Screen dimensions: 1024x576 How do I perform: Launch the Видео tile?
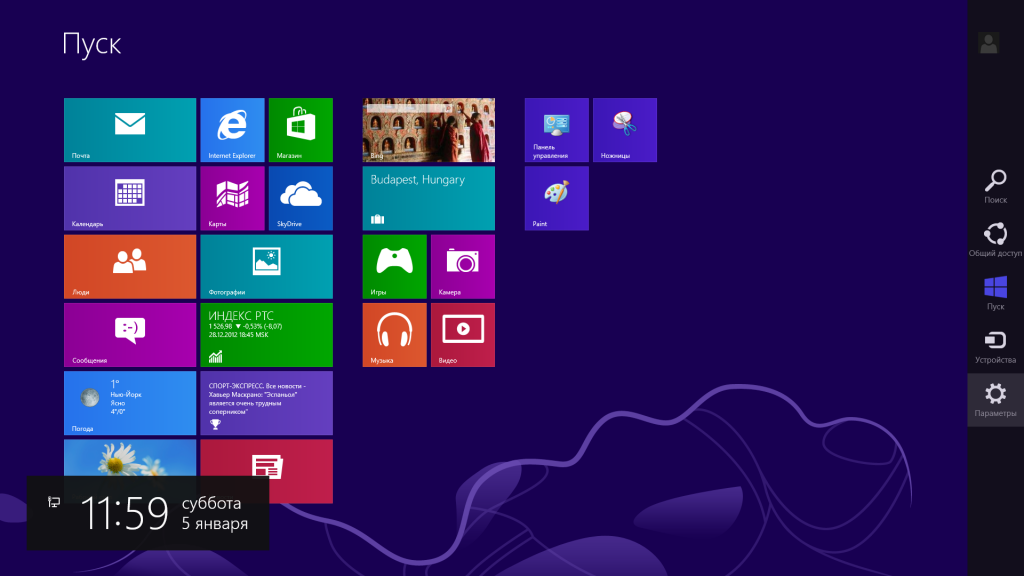tap(462, 334)
